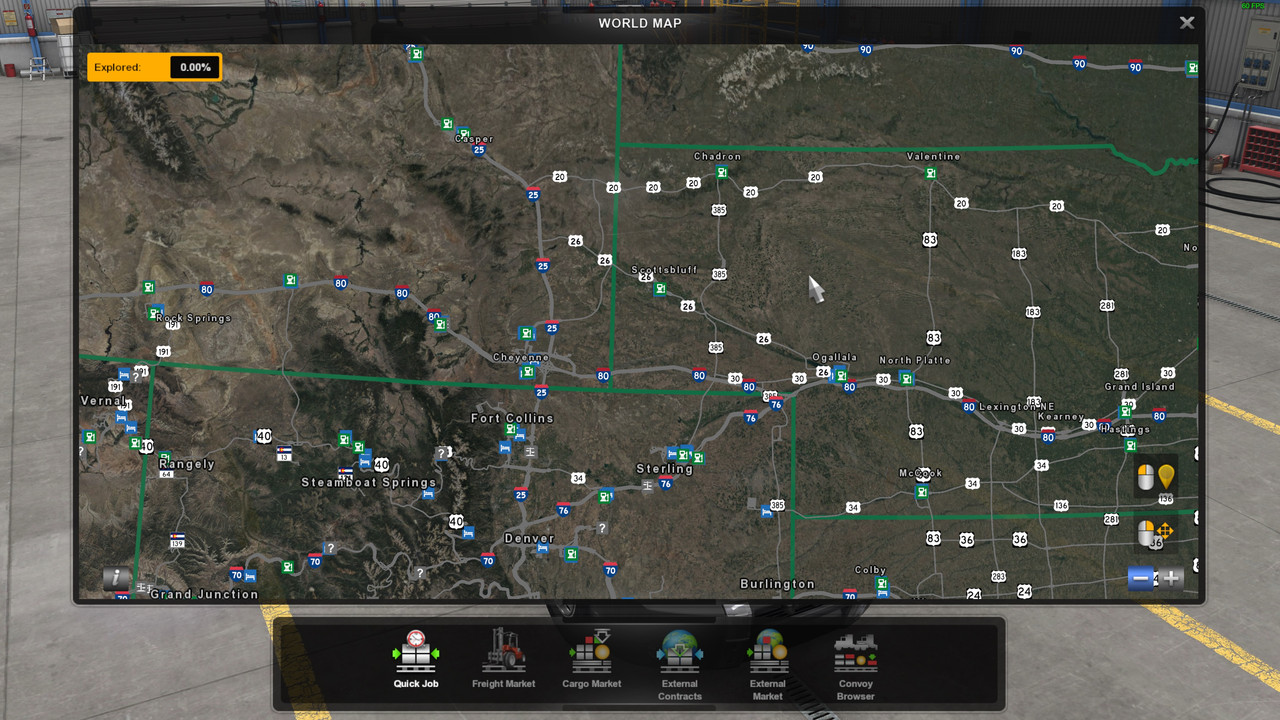Click the Grand Junction city label
This screenshot has width=1280, height=720.
[204, 594]
